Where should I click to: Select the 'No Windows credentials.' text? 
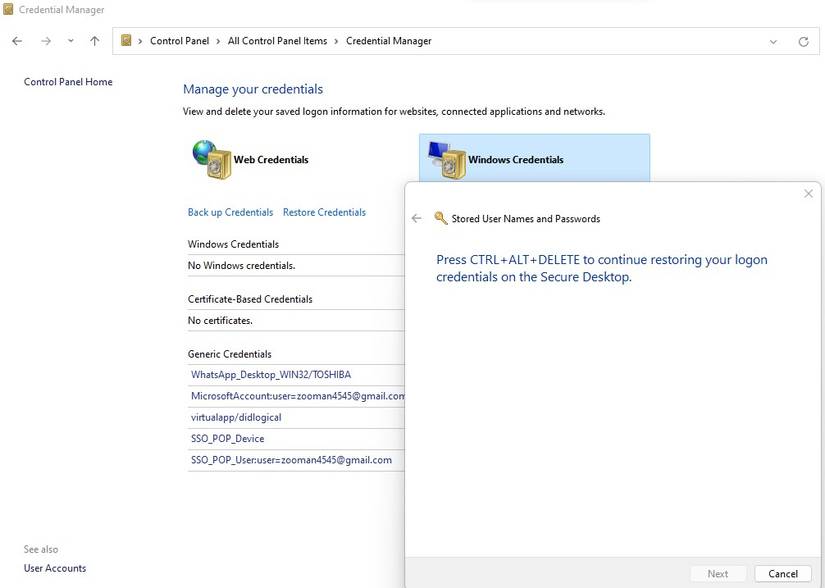242,266
